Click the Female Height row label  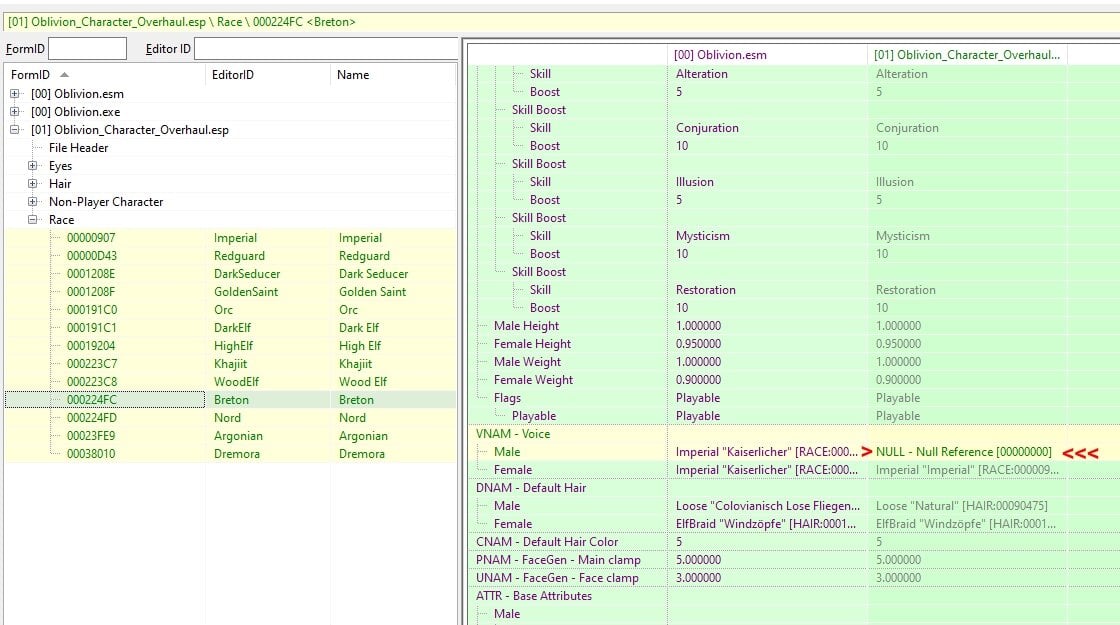click(x=532, y=344)
